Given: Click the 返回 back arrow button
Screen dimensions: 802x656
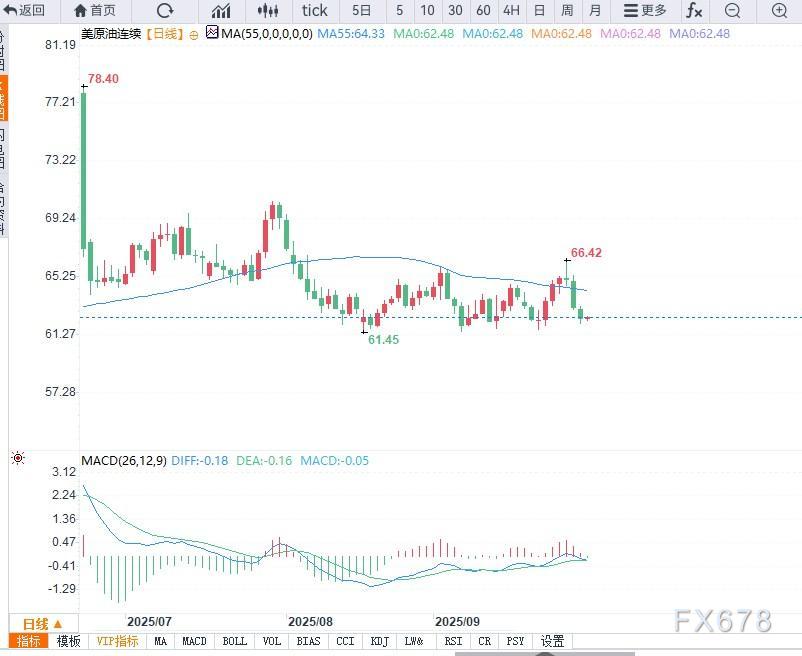Looking at the screenshot, I should pyautogui.click(x=24, y=11).
